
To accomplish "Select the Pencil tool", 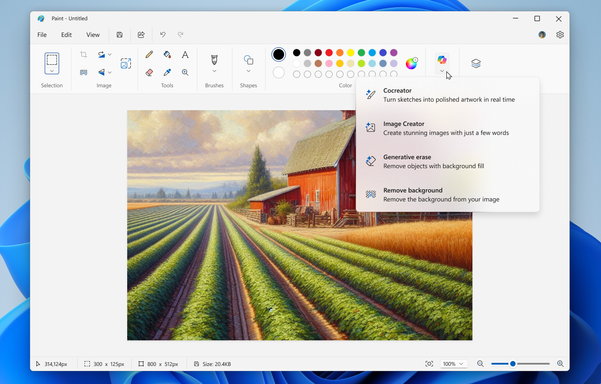I will coord(149,54).
